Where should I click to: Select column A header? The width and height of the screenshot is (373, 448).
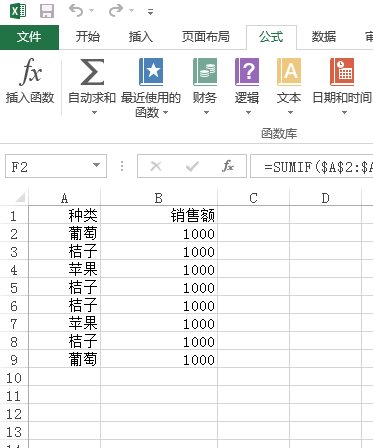pyautogui.click(x=64, y=198)
